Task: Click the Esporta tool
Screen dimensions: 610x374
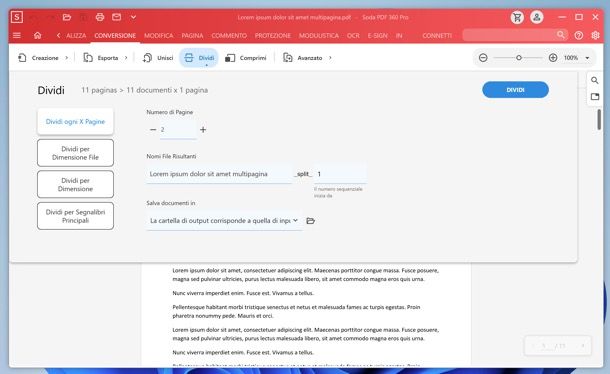Action: click(101, 58)
